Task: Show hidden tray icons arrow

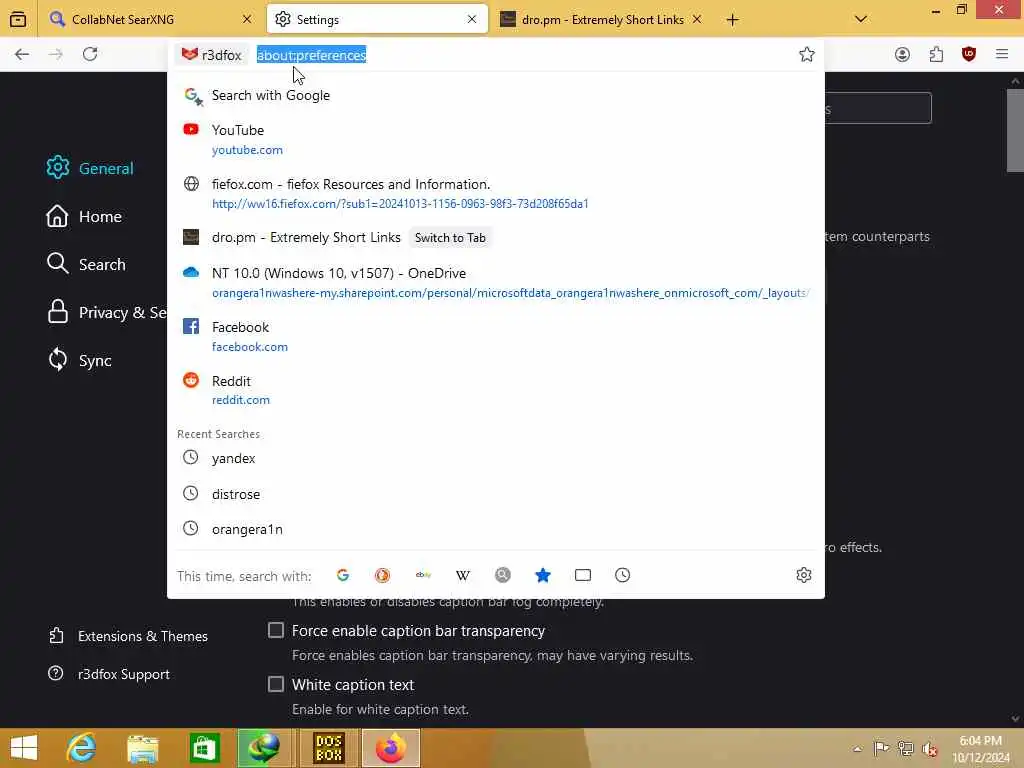Action: pos(857,748)
